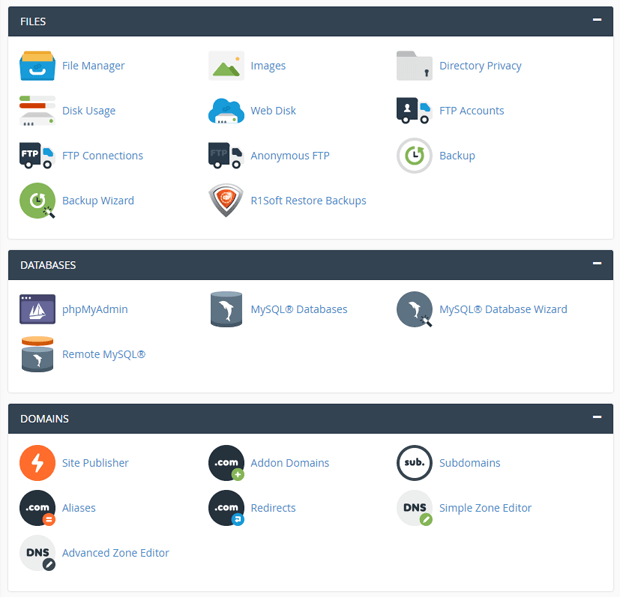Collapse the Domains section
Image resolution: width=620 pixels, height=597 pixels.
coord(597,417)
